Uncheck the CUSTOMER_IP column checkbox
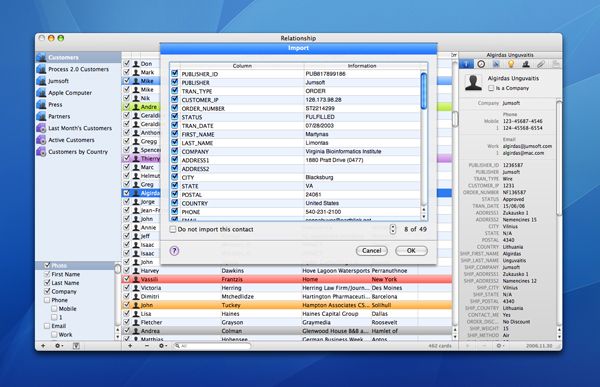The height and width of the screenshot is (387, 600). point(175,99)
